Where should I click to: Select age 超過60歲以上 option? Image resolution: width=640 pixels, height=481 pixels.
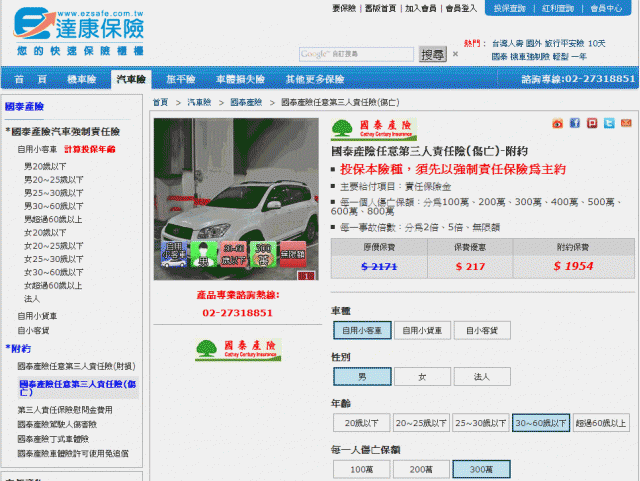601,423
